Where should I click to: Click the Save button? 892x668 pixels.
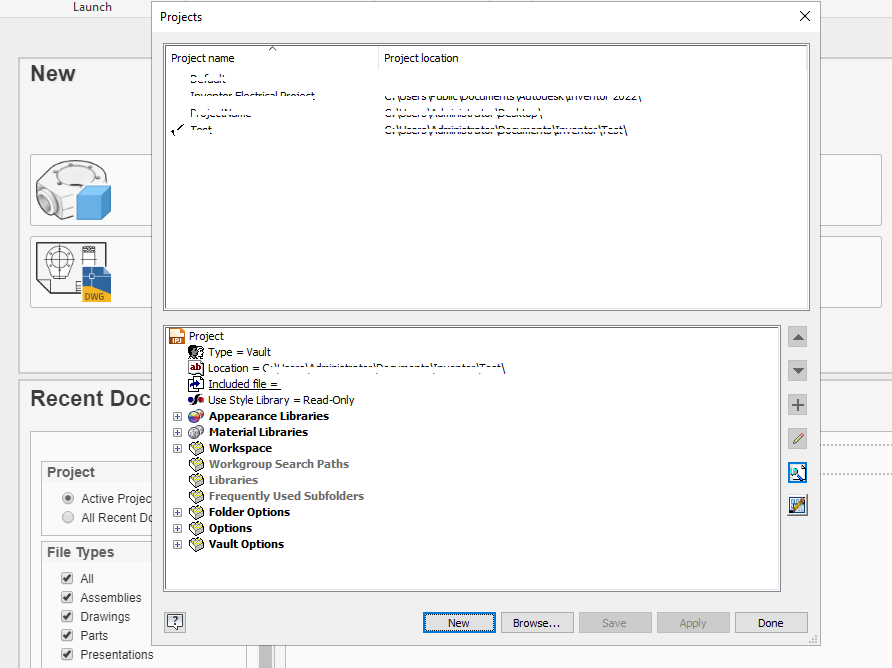pyautogui.click(x=614, y=623)
